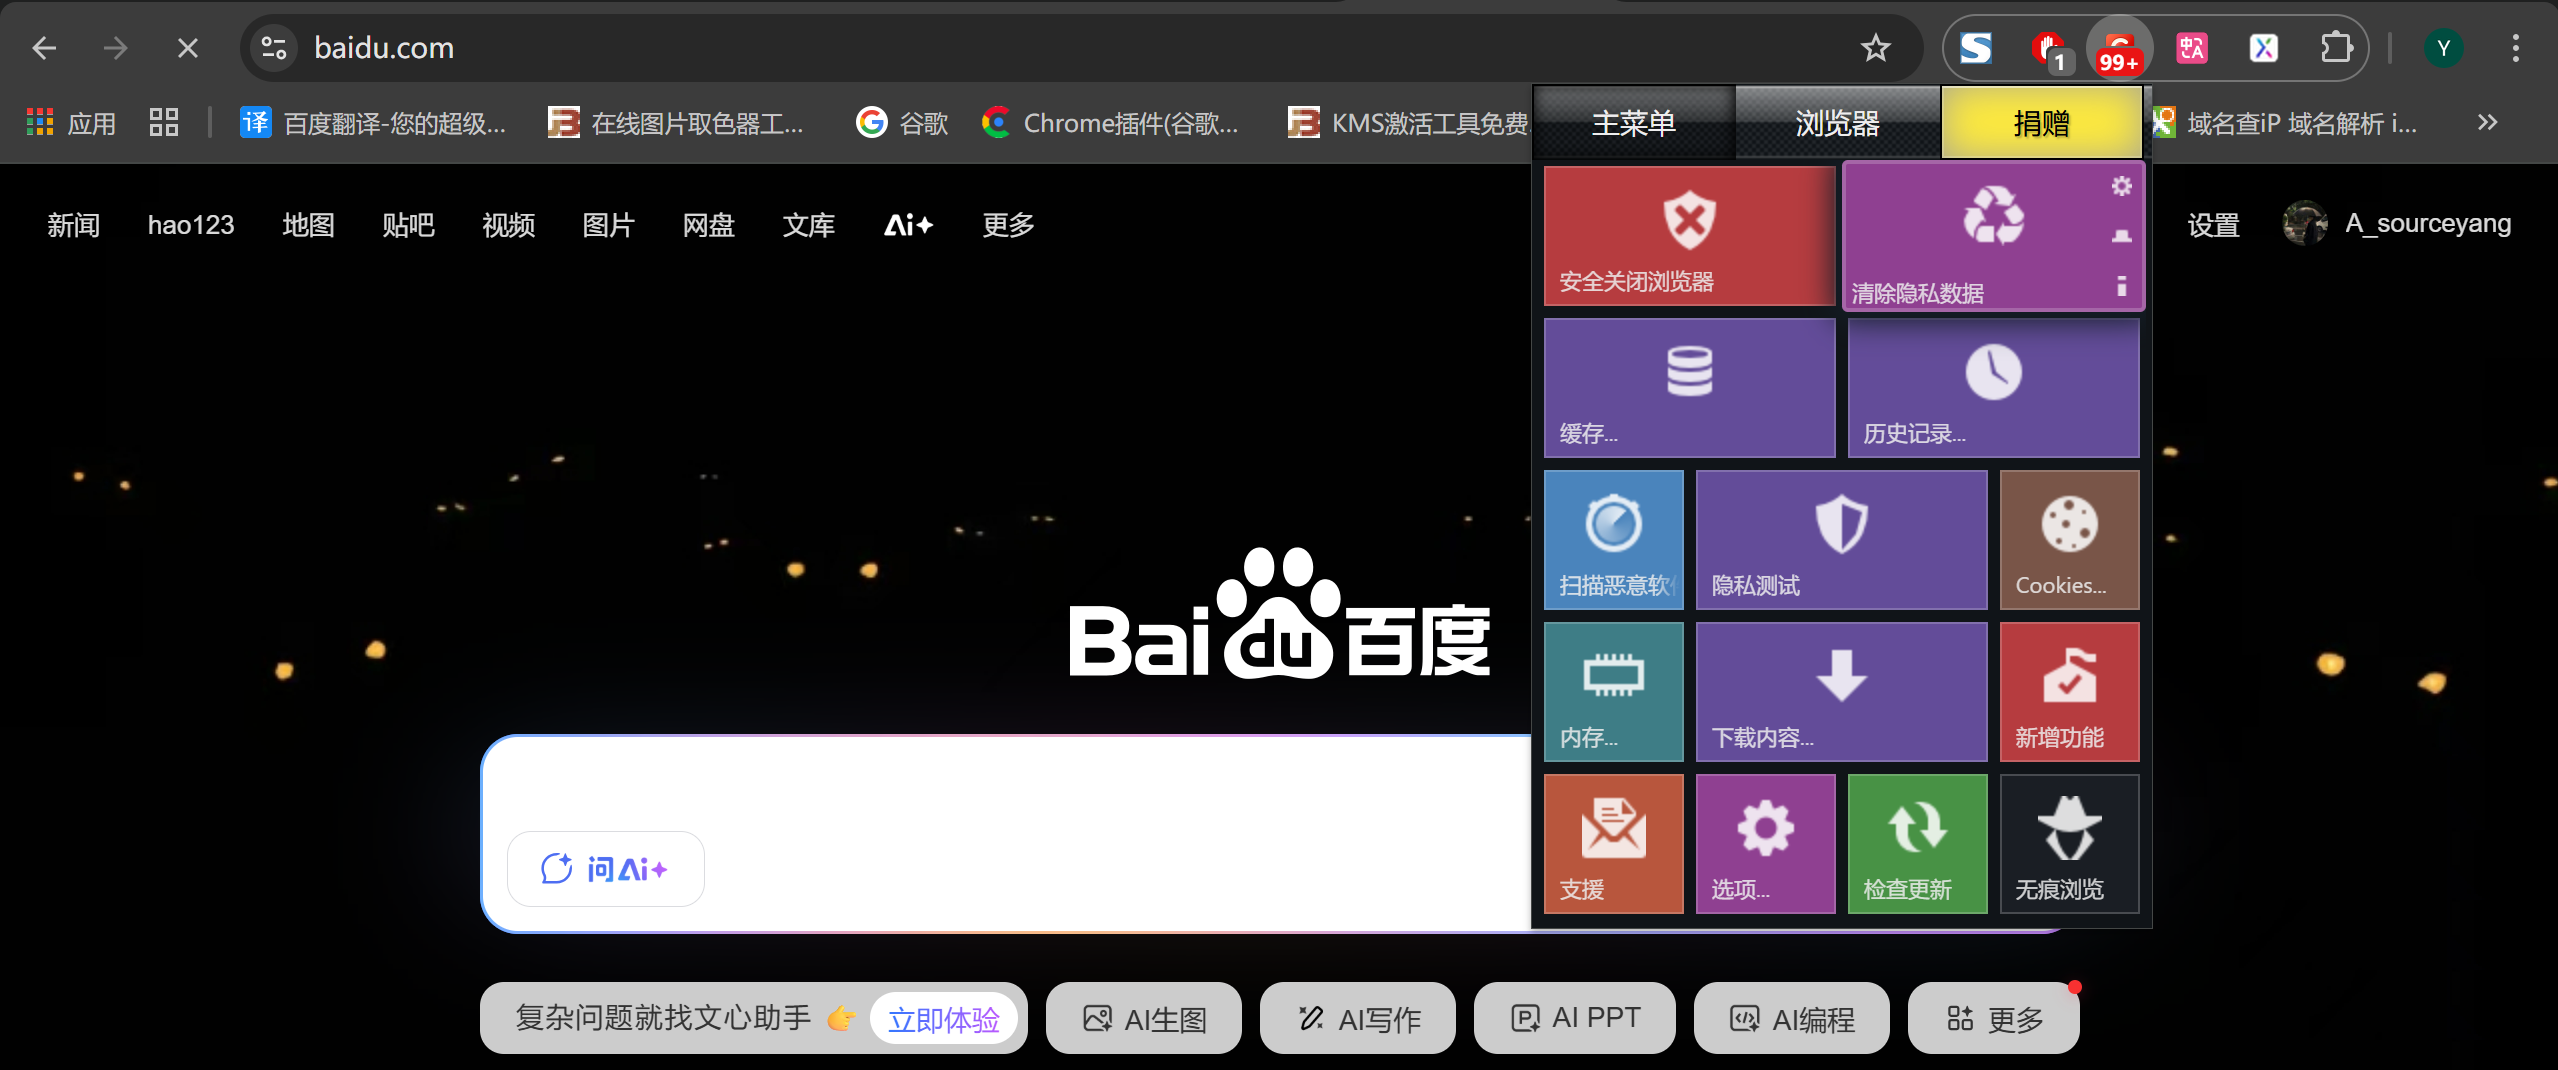Open the 内存 memory tile

pos(1612,691)
